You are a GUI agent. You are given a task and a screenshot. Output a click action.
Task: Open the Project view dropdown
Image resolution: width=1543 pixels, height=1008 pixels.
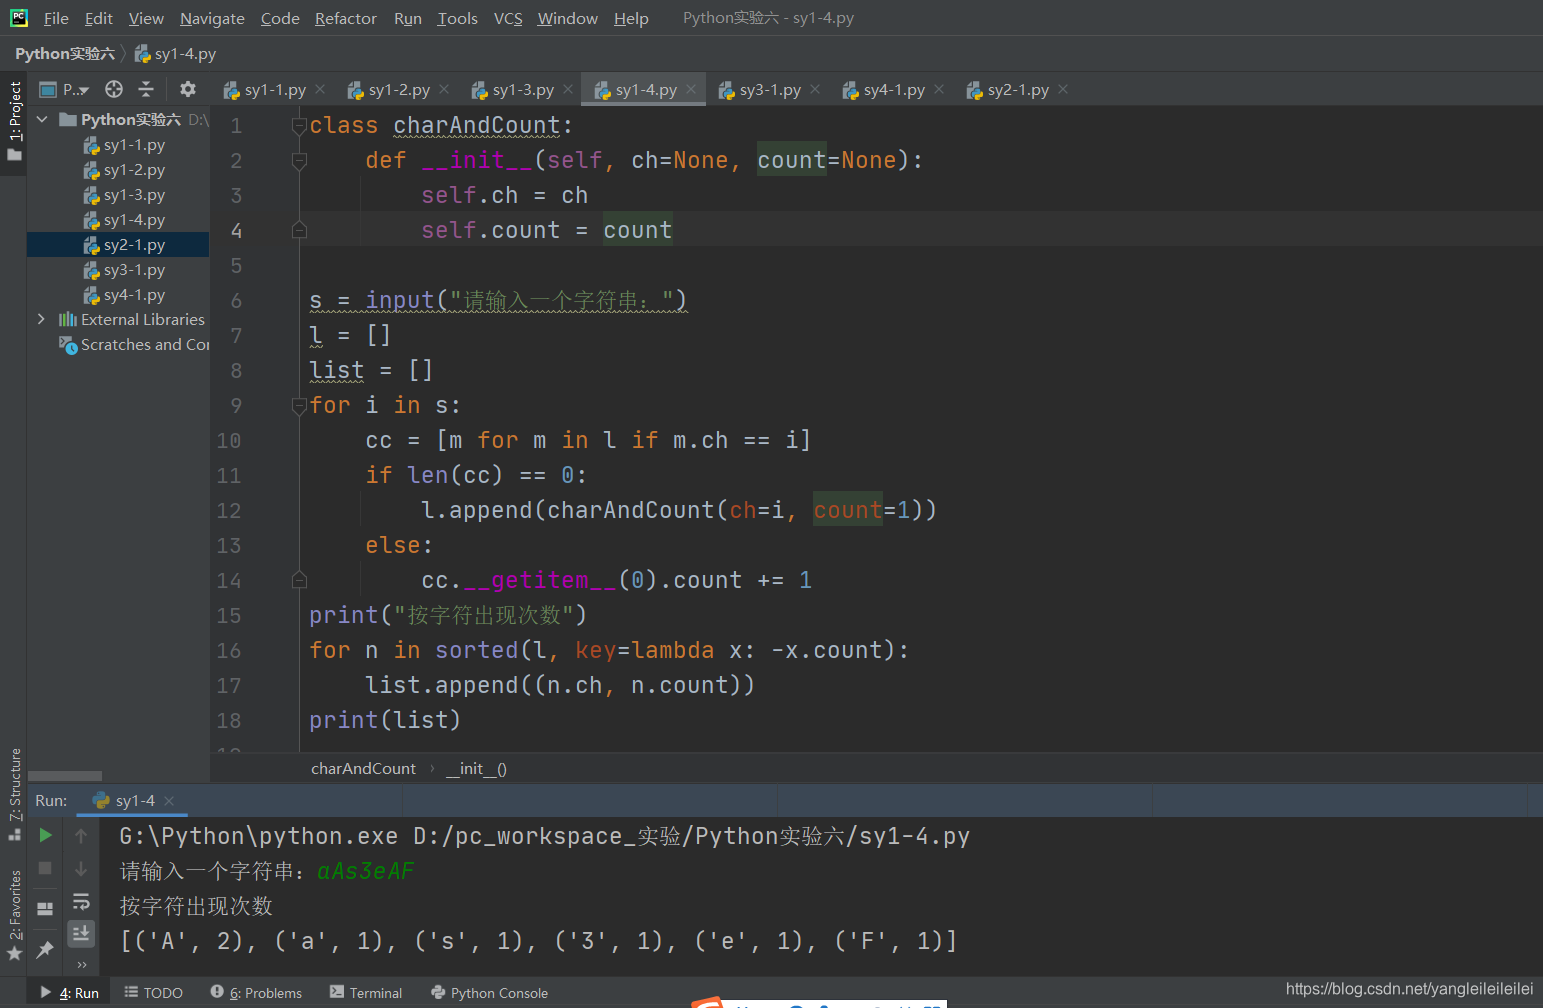click(65, 89)
